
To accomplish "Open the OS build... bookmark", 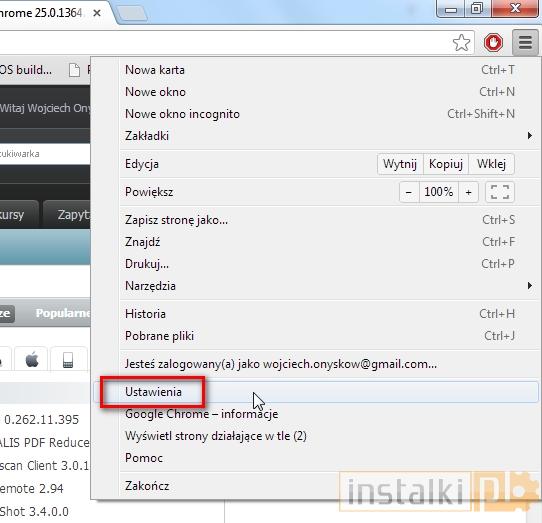I will 26,70.
